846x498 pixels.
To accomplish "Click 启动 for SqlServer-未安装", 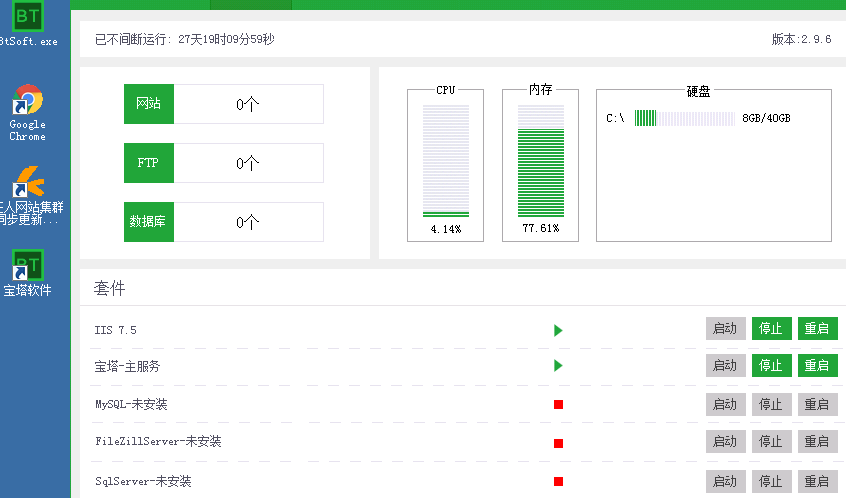I will tap(726, 481).
